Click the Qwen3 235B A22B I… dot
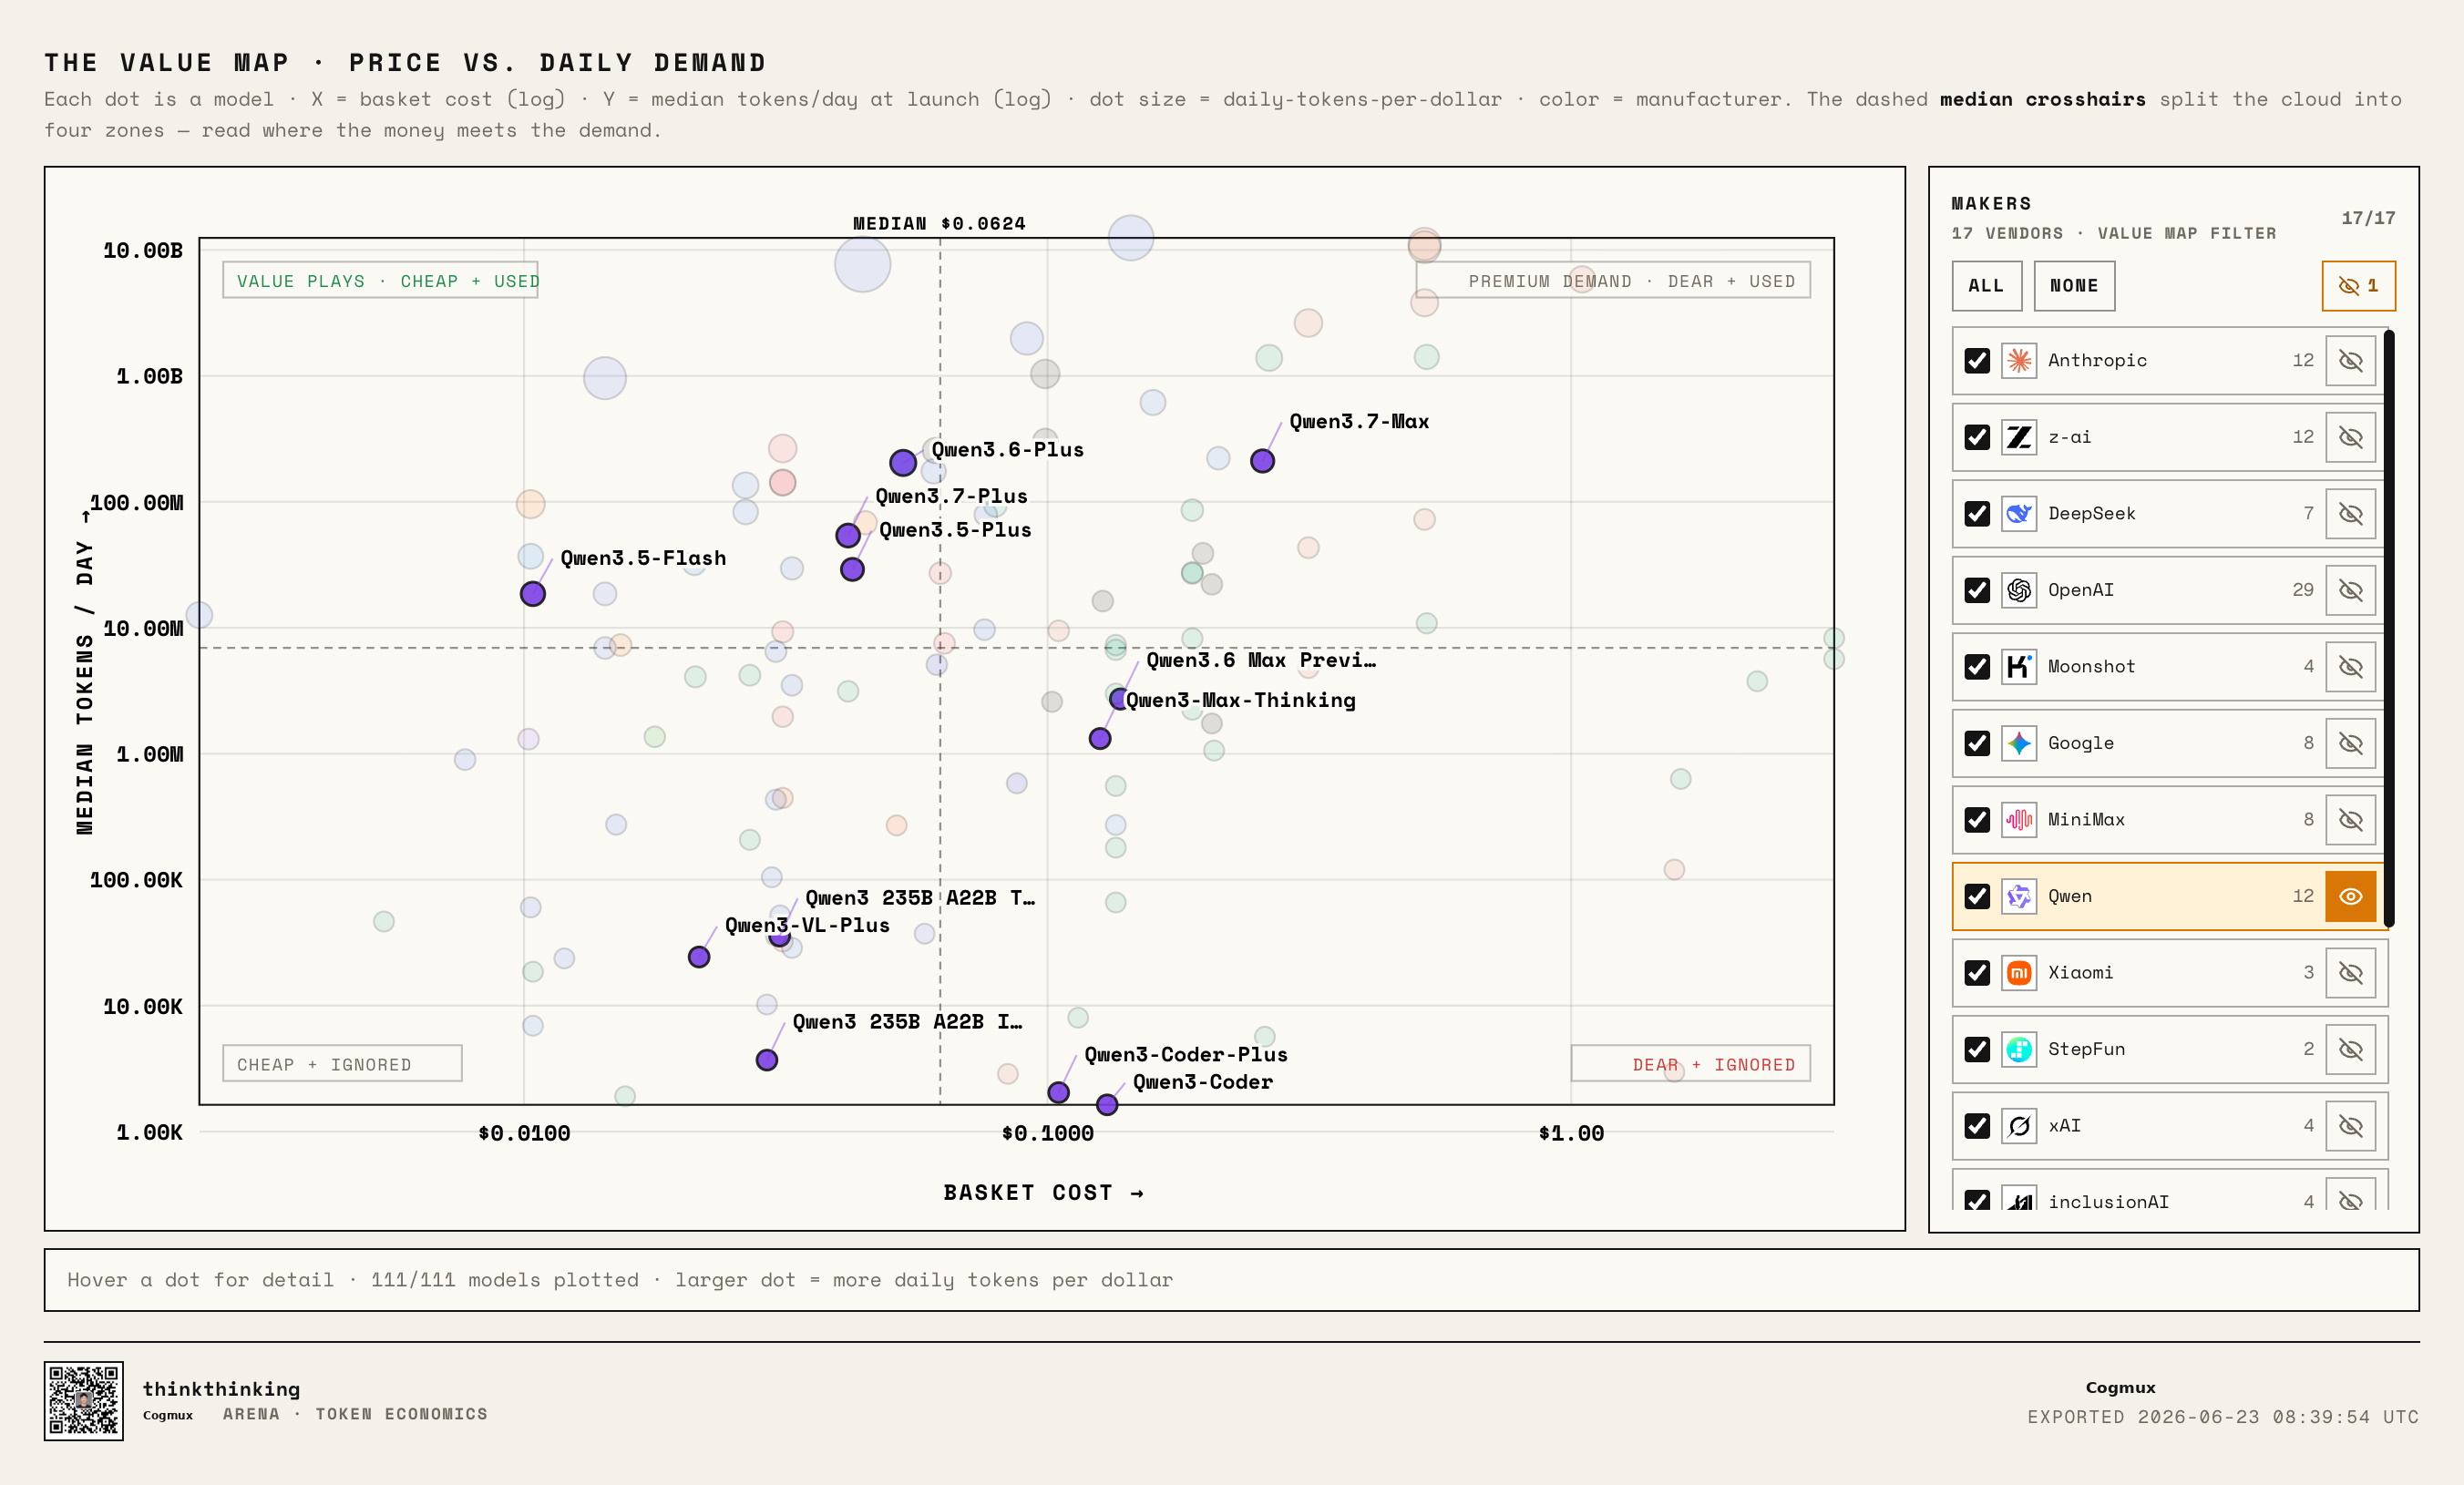This screenshot has height=1485, width=2464. coord(767,1060)
